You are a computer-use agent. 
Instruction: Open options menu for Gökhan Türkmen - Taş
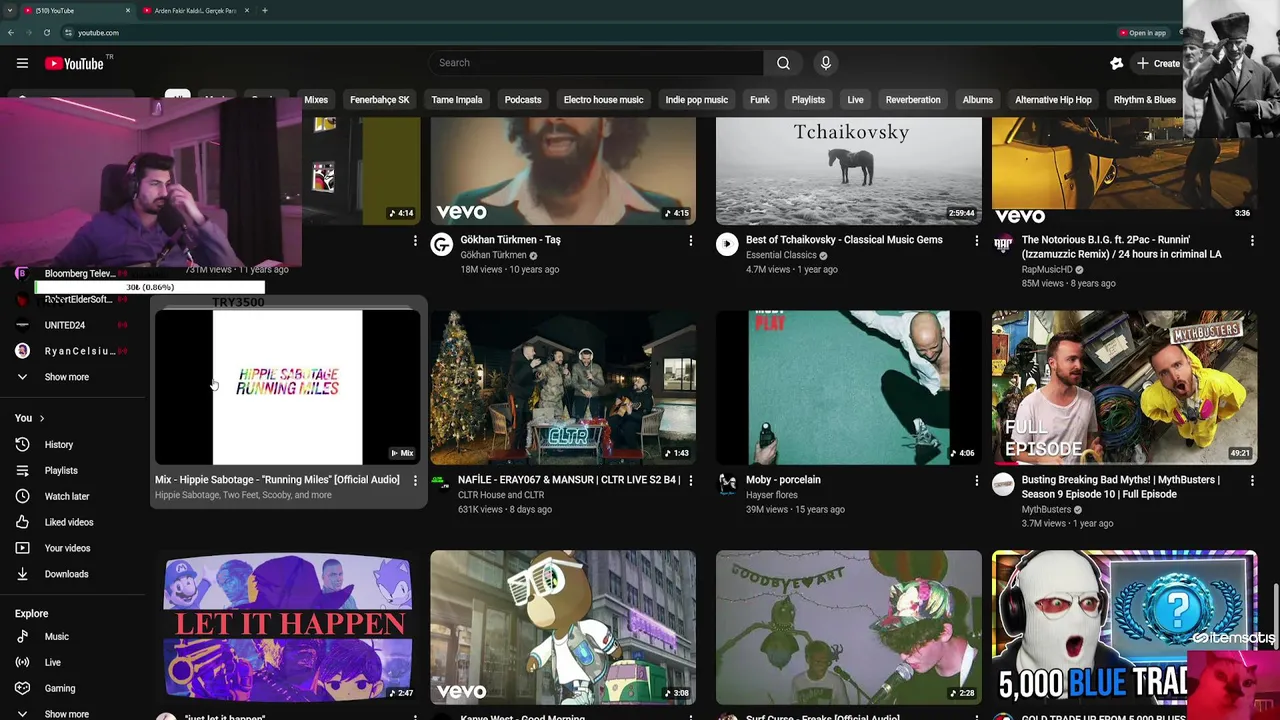[690, 240]
